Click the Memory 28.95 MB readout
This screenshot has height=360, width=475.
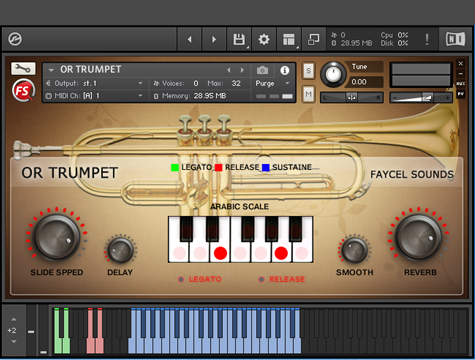click(190, 96)
